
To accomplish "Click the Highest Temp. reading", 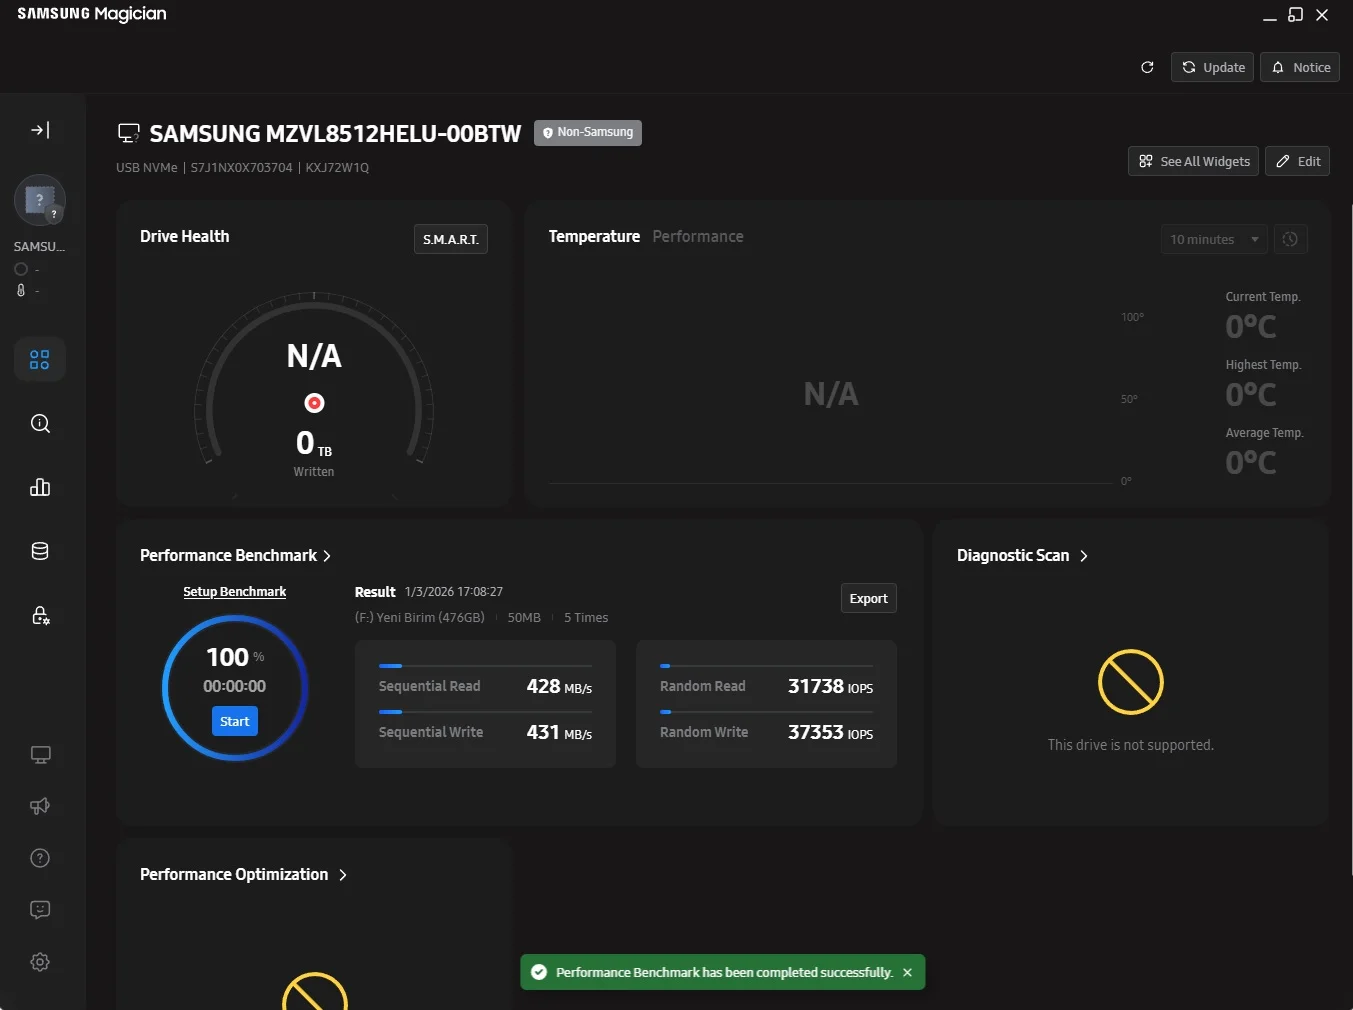I will [x=1251, y=394].
